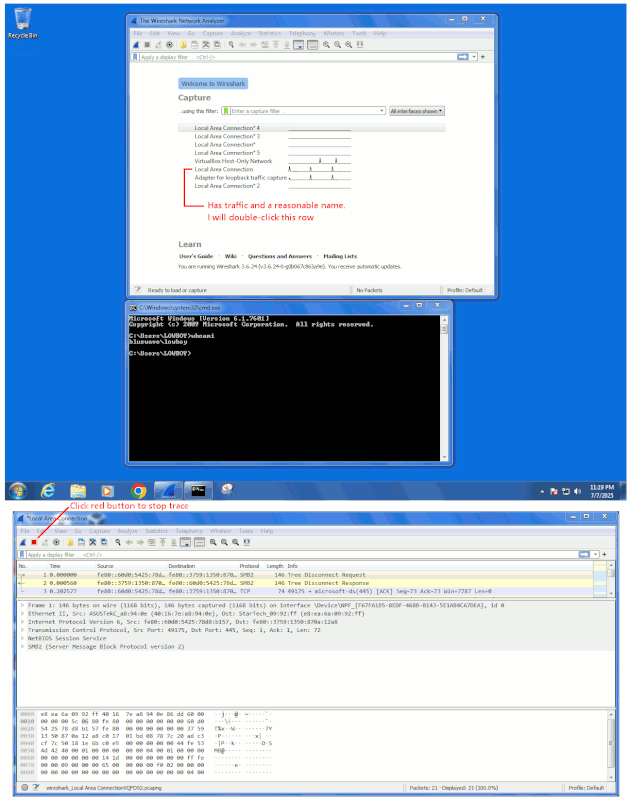Reset zoom to normal in capture window
Viewport: 631px width, 800px height.
click(236, 542)
